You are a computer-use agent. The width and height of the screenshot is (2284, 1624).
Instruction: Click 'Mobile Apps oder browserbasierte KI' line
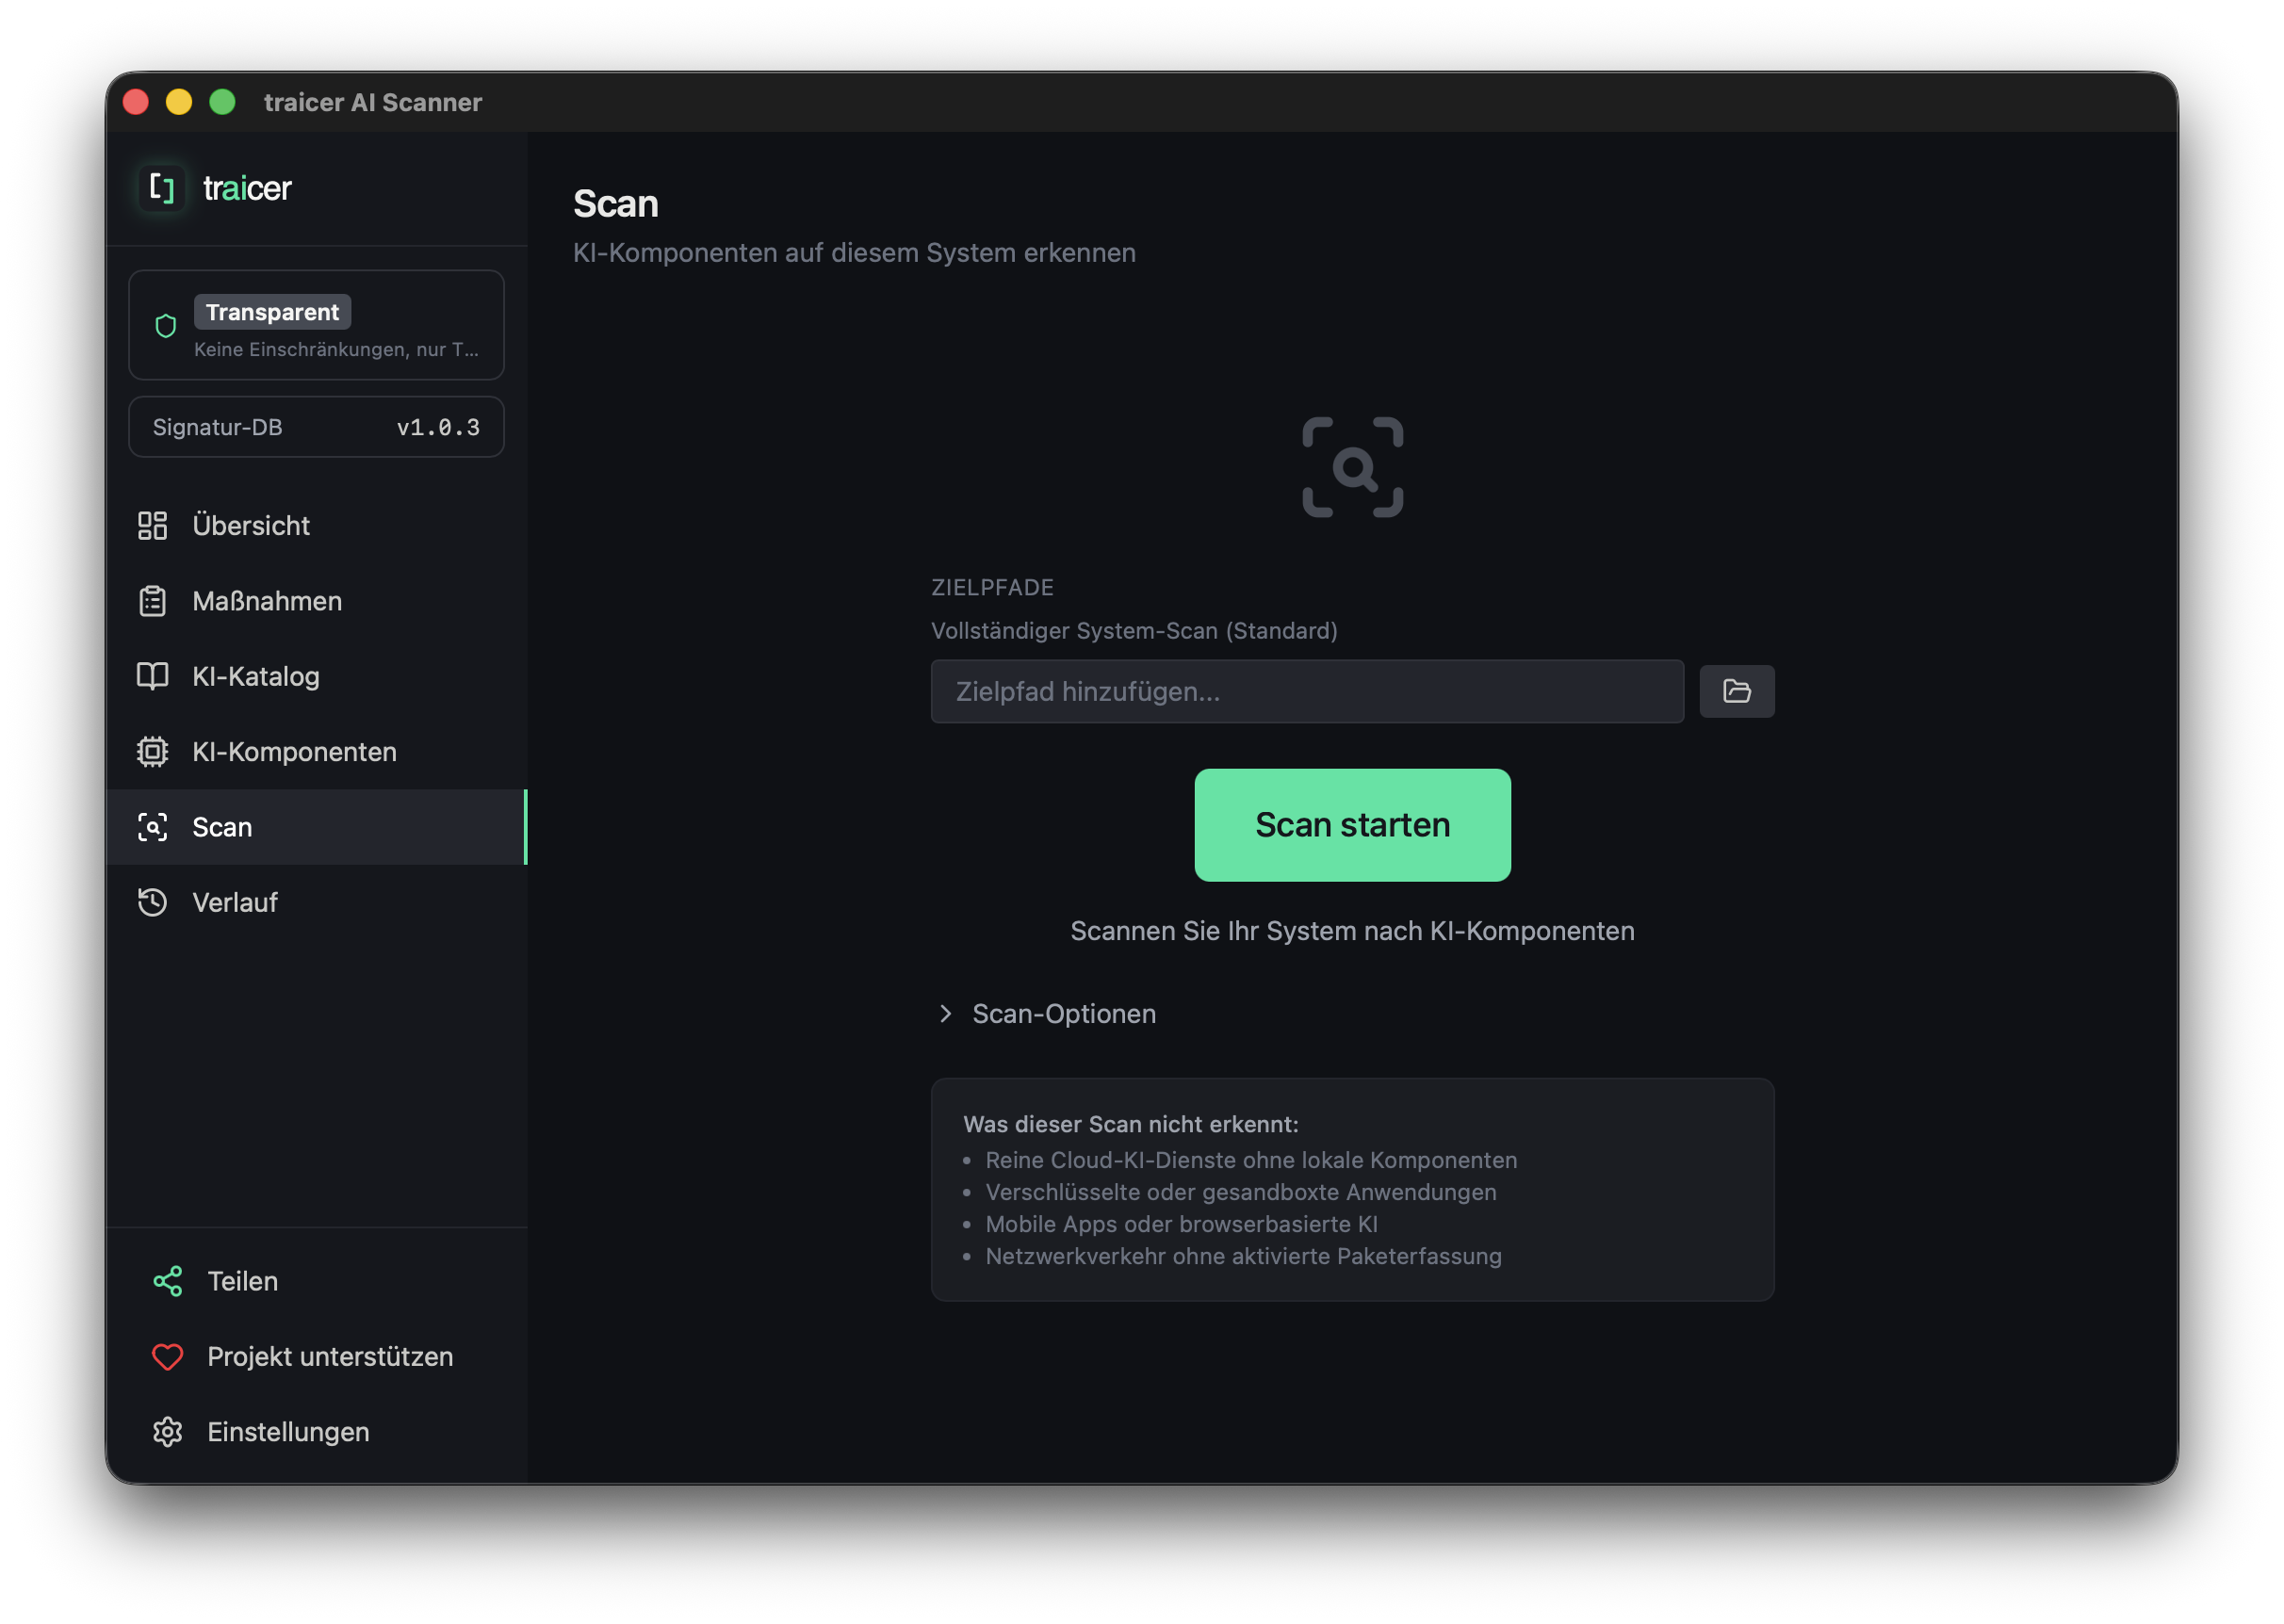click(1181, 1225)
